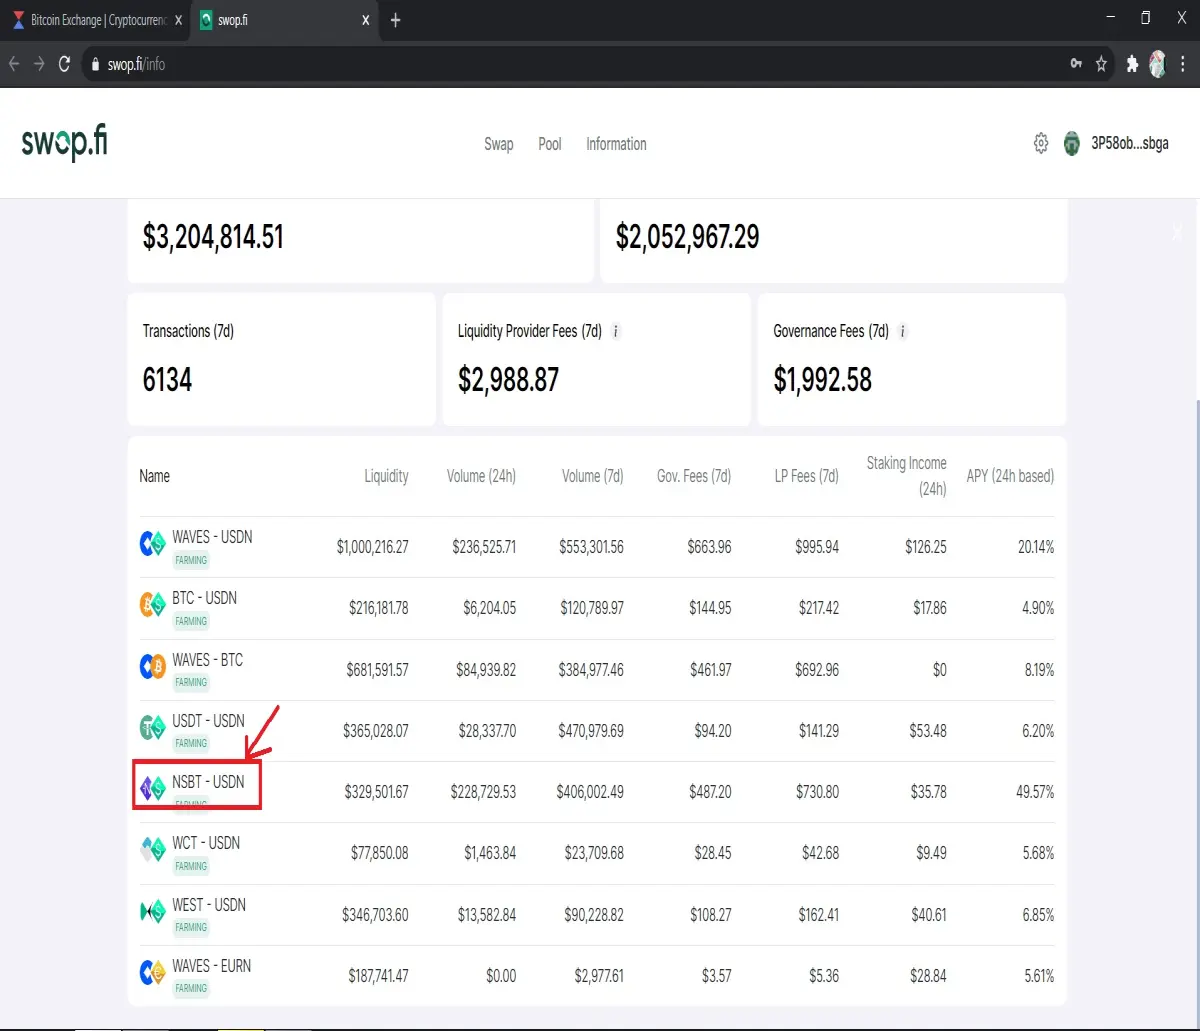
Task: Select the $3,204,814.51 total value
Action: pos(213,237)
